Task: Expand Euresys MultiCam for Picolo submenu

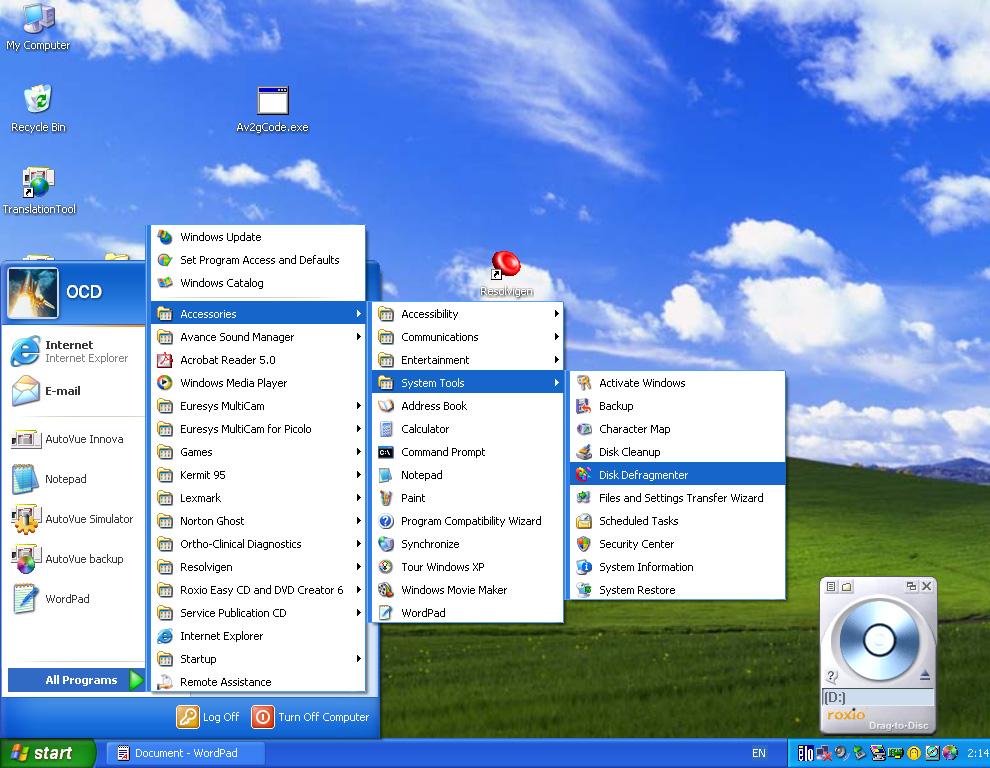Action: click(x=259, y=429)
